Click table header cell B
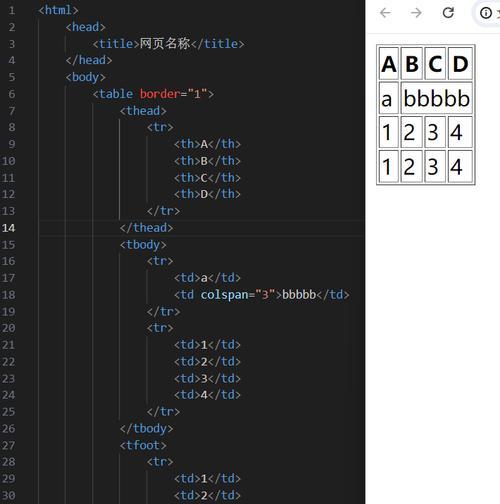This screenshot has width=500, height=504. [412, 63]
